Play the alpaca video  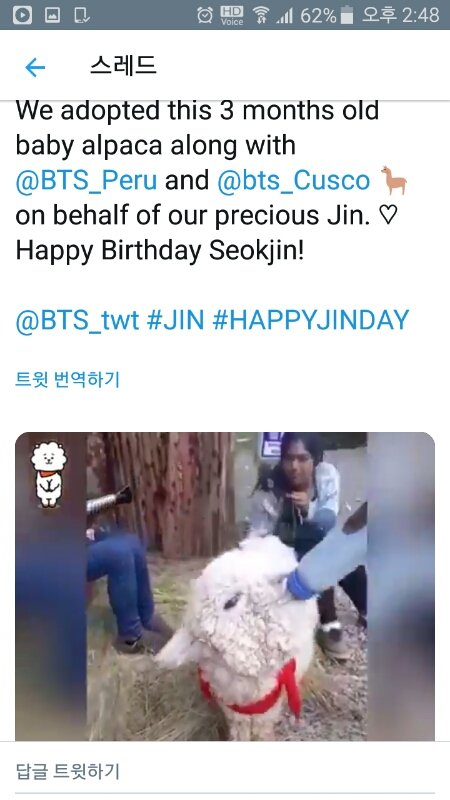225,586
